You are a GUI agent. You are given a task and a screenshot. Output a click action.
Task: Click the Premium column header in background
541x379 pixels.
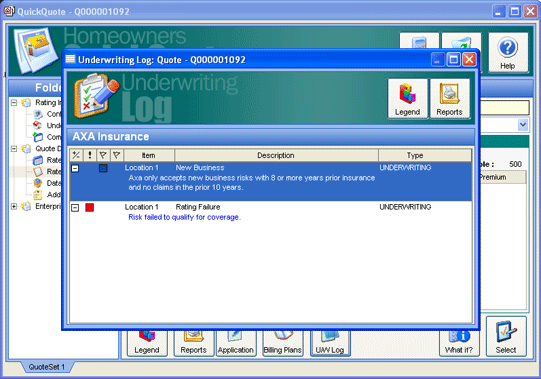coord(503,177)
